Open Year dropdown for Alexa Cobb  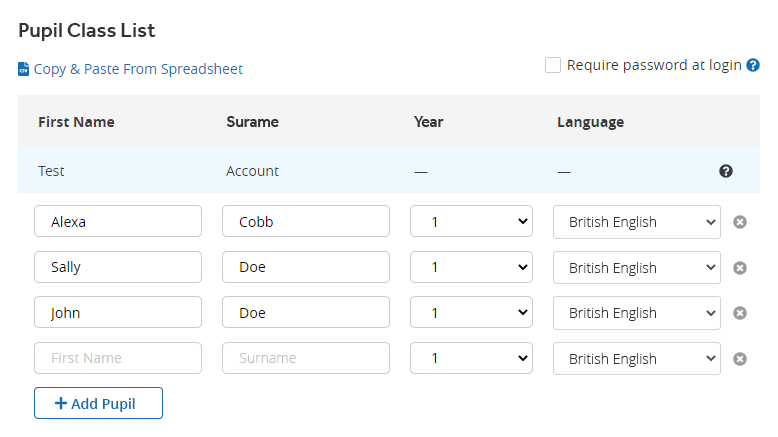click(x=471, y=221)
